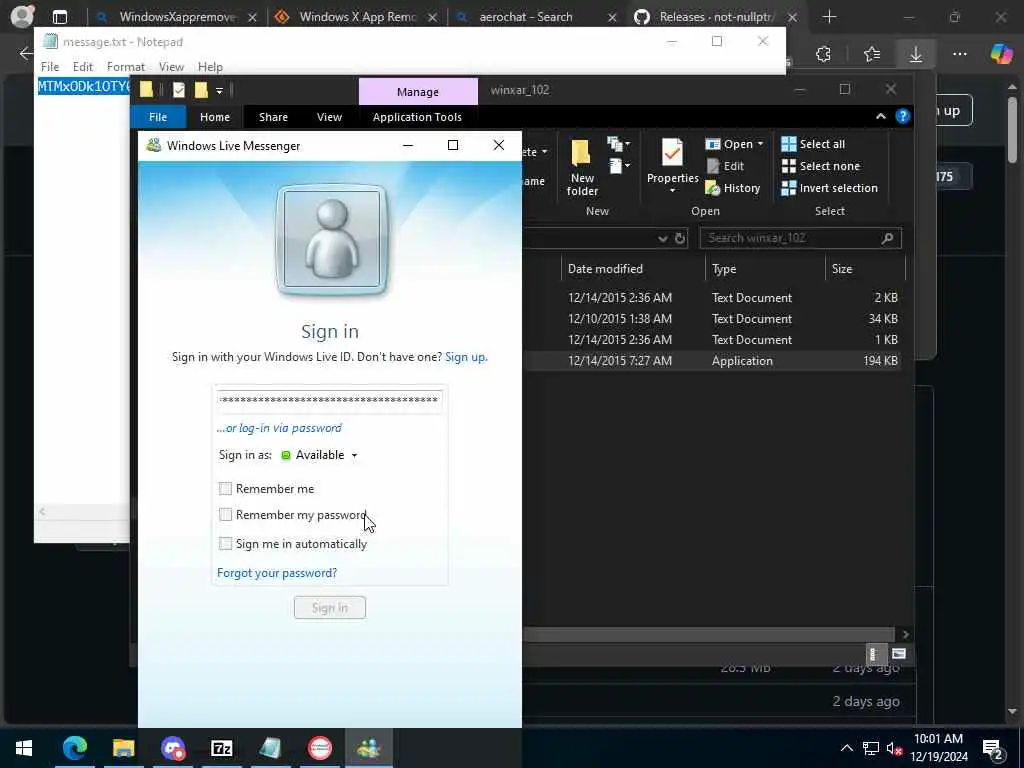Open Explorer help question-mark icon
This screenshot has height=768, width=1024.
(903, 116)
